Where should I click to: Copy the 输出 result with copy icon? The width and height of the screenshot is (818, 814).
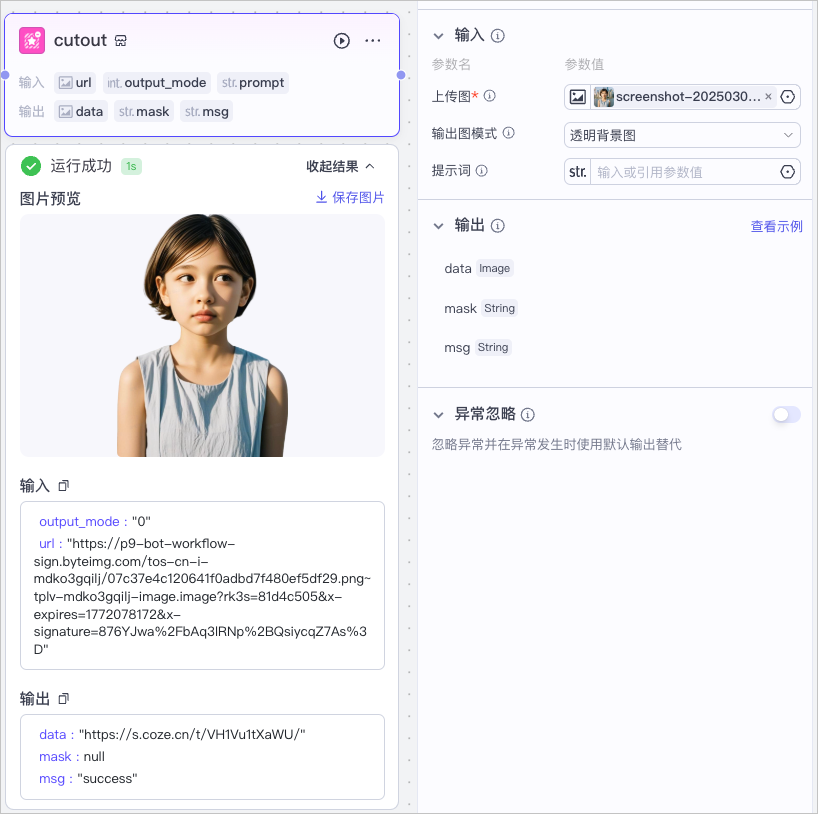(x=64, y=699)
